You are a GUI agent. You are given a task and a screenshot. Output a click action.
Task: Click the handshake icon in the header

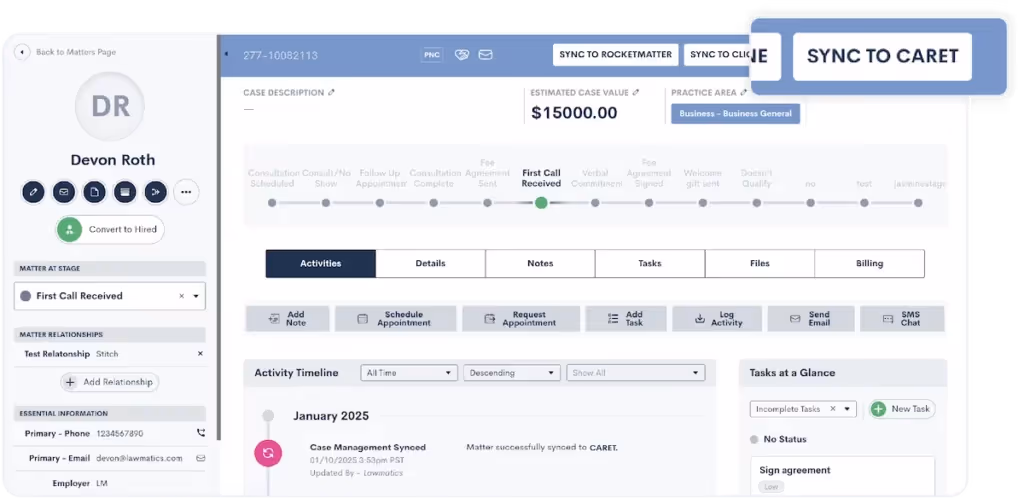tap(462, 55)
